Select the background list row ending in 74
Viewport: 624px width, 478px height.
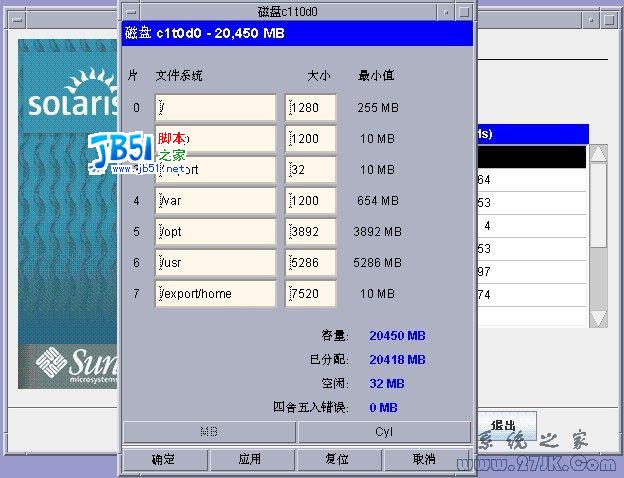532,295
